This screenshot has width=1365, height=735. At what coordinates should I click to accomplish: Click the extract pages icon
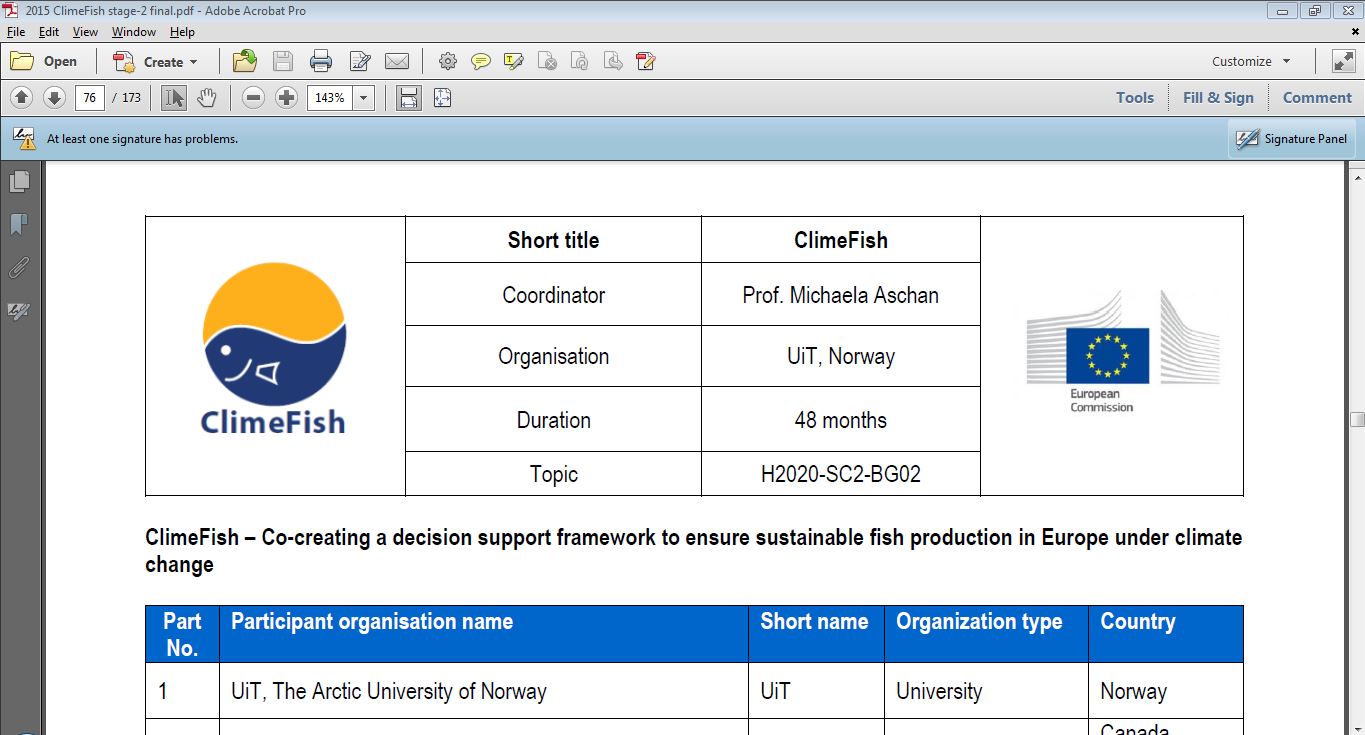tap(613, 61)
